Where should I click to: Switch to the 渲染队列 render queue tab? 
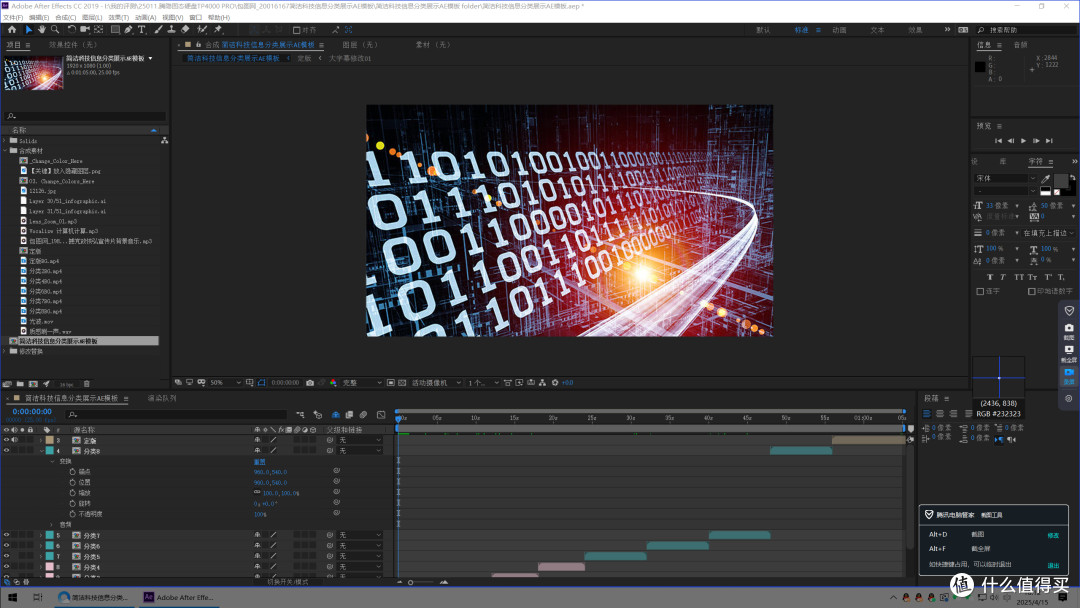click(x=162, y=399)
